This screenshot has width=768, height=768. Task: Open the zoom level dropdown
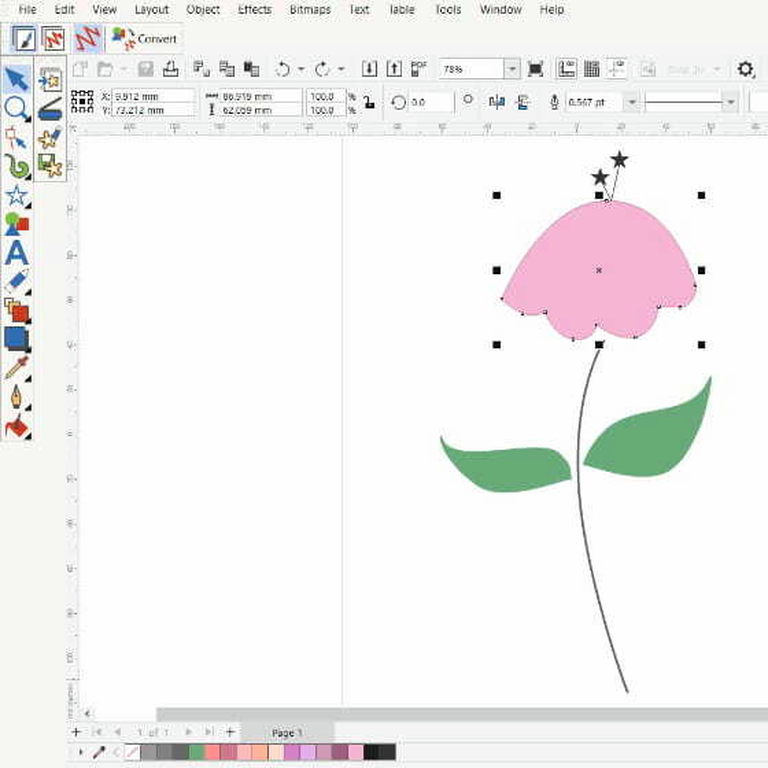(x=512, y=69)
